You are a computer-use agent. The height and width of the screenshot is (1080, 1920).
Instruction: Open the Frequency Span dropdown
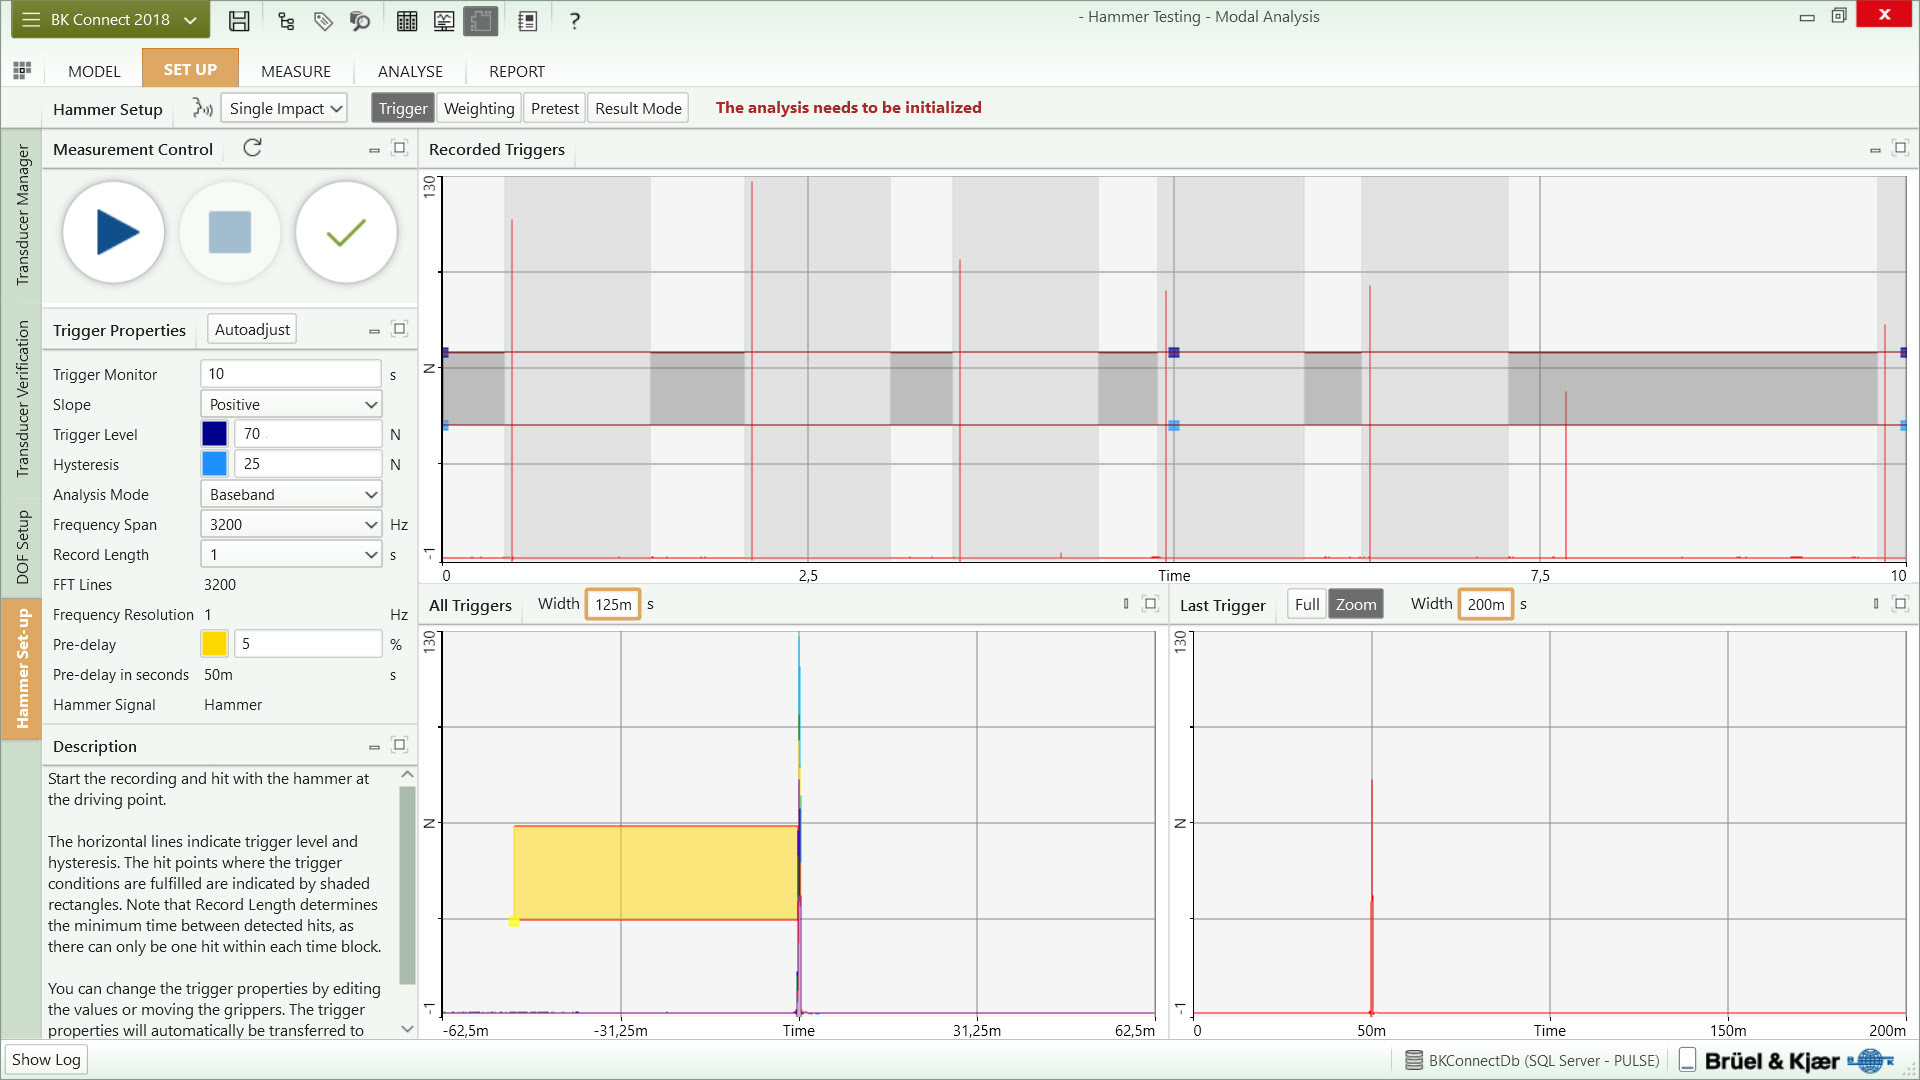point(291,524)
